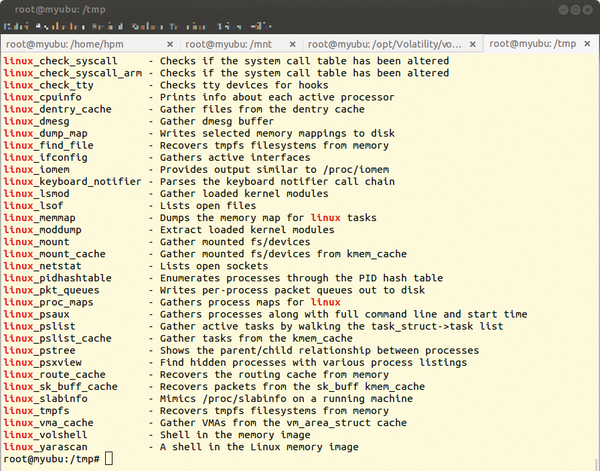This screenshot has width=600, height=471.
Task: Click 'Lists open sockets' description
Action: point(214,266)
